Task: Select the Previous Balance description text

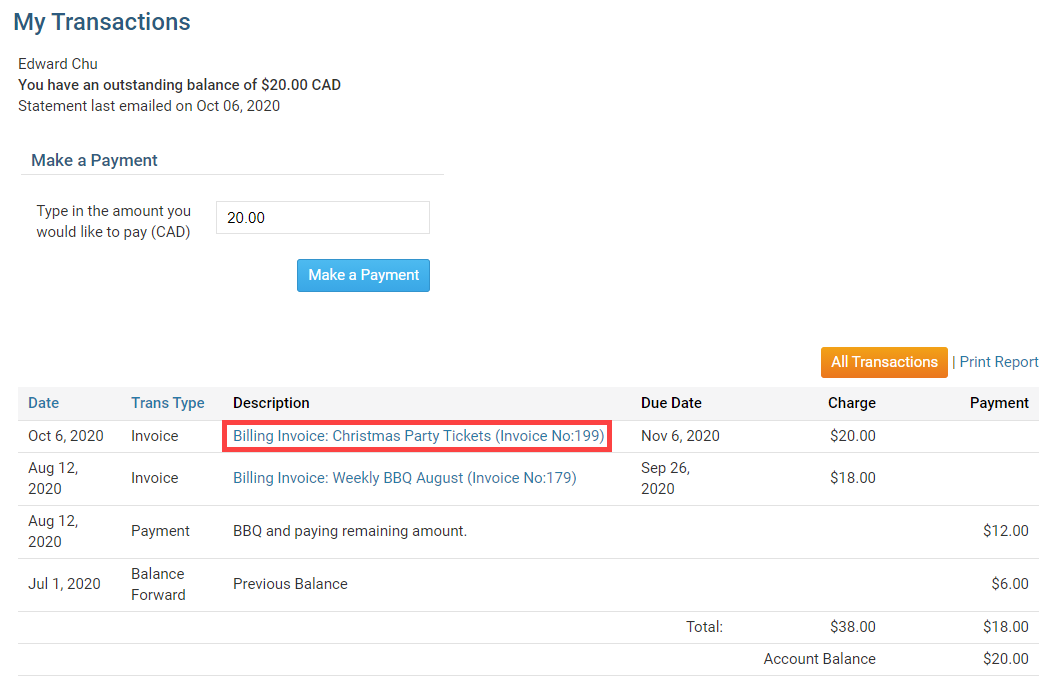Action: (290, 584)
